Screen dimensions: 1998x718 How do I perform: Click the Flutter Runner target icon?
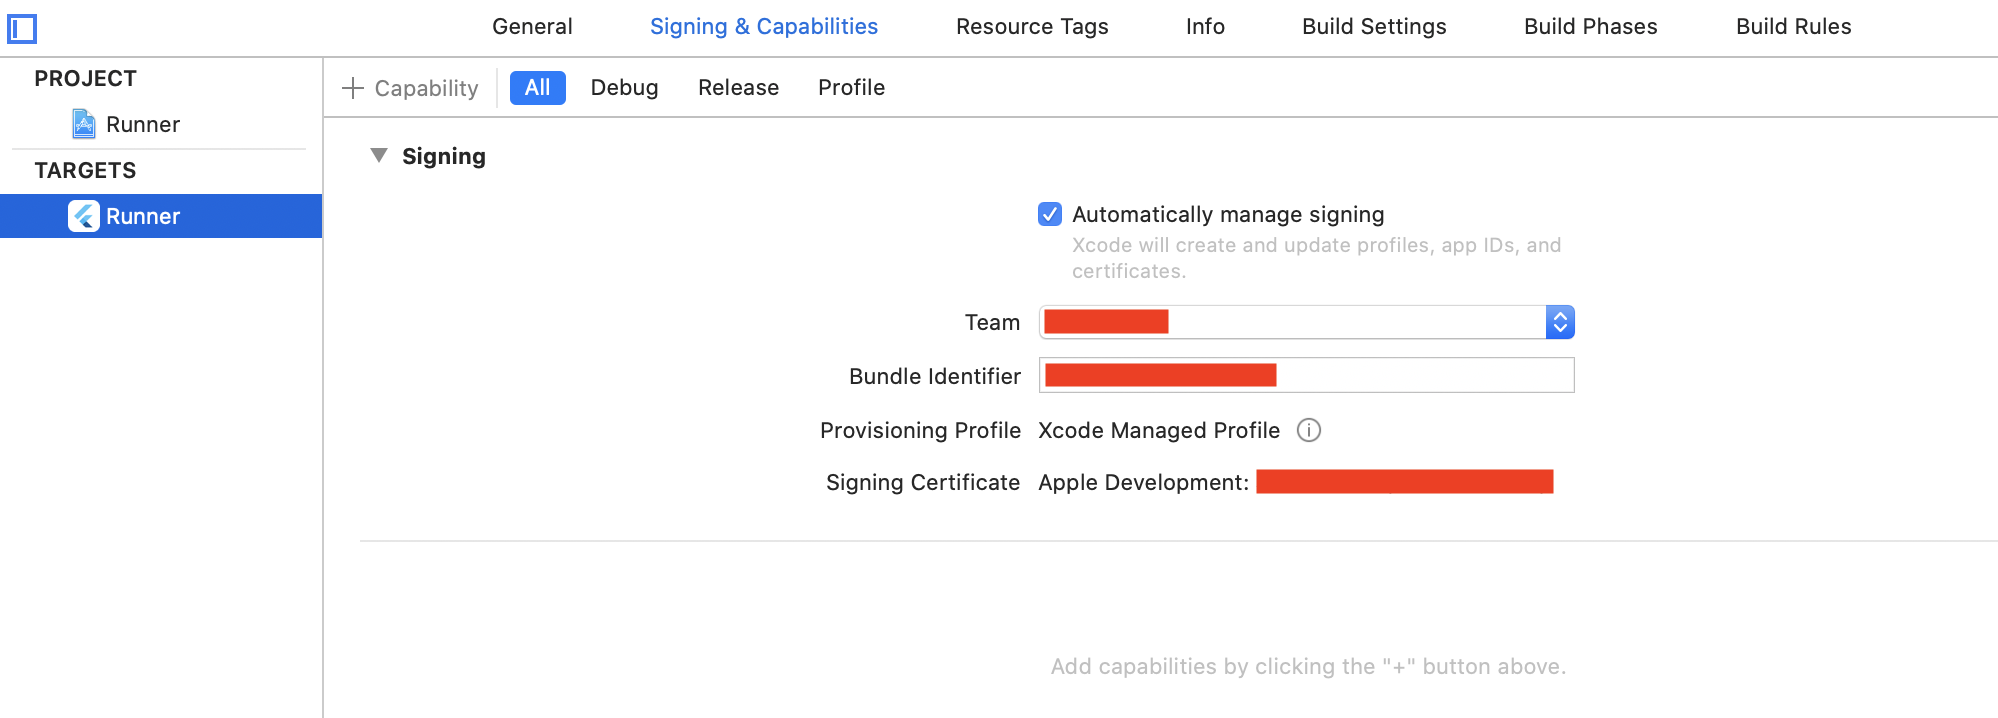pyautogui.click(x=84, y=216)
